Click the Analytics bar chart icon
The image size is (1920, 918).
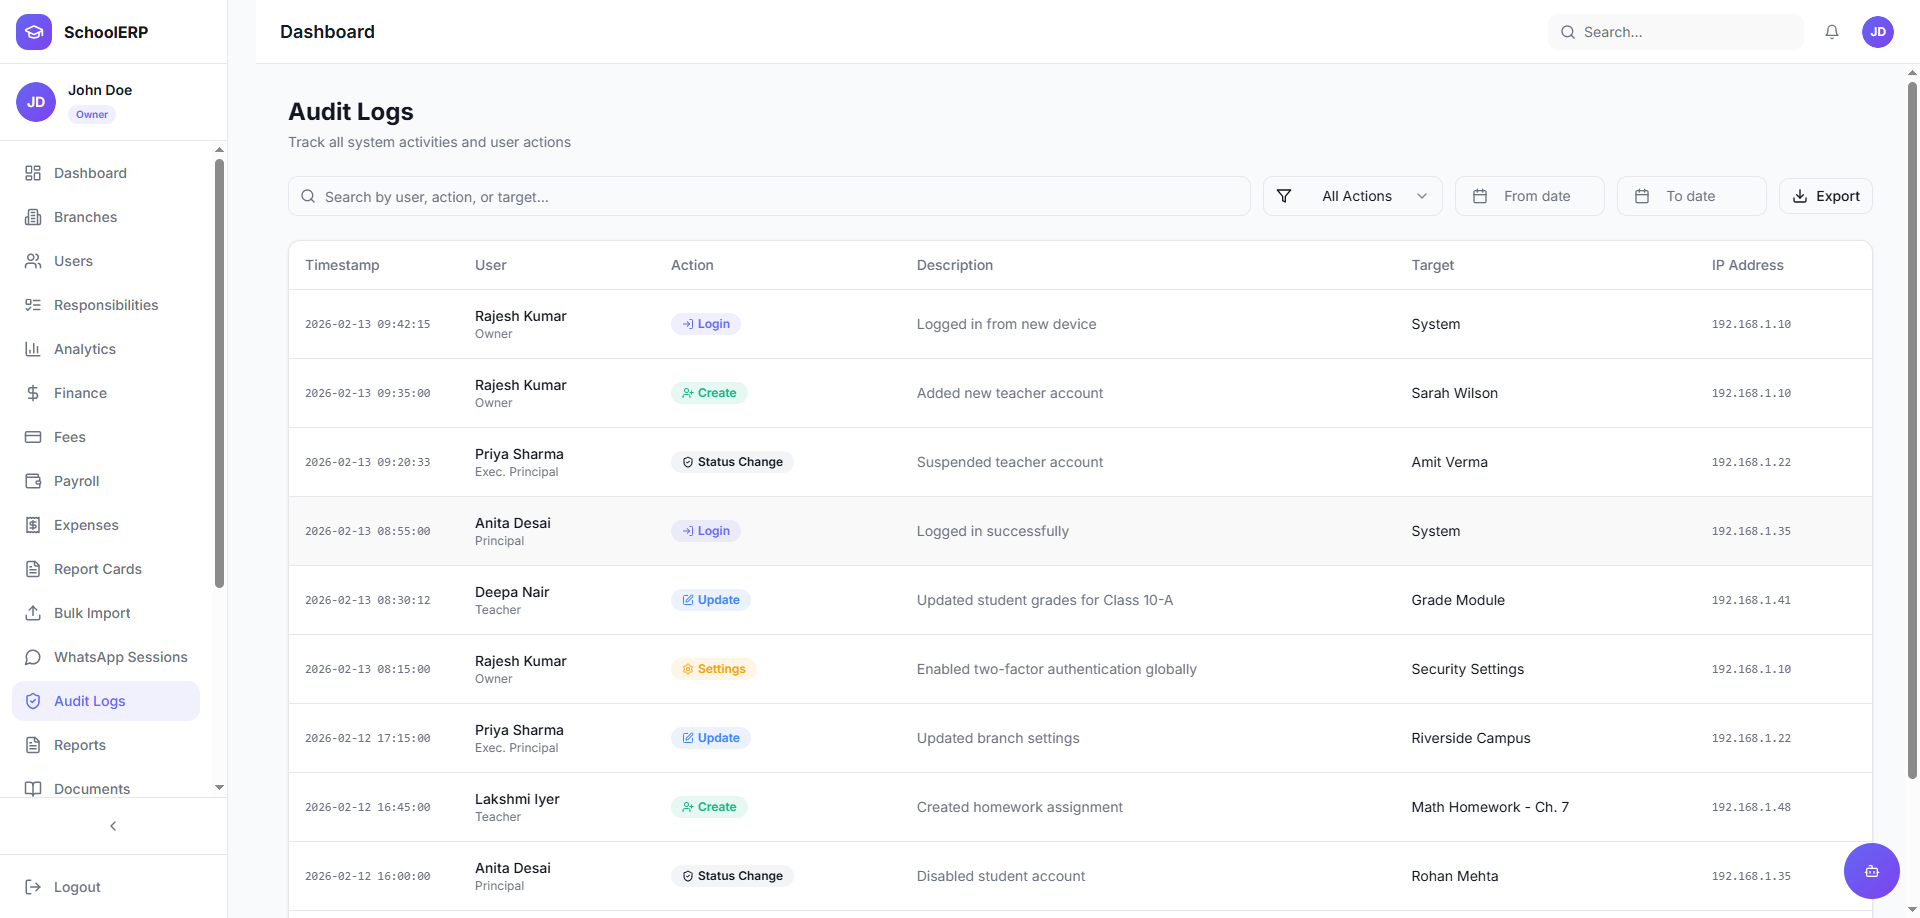[33, 349]
